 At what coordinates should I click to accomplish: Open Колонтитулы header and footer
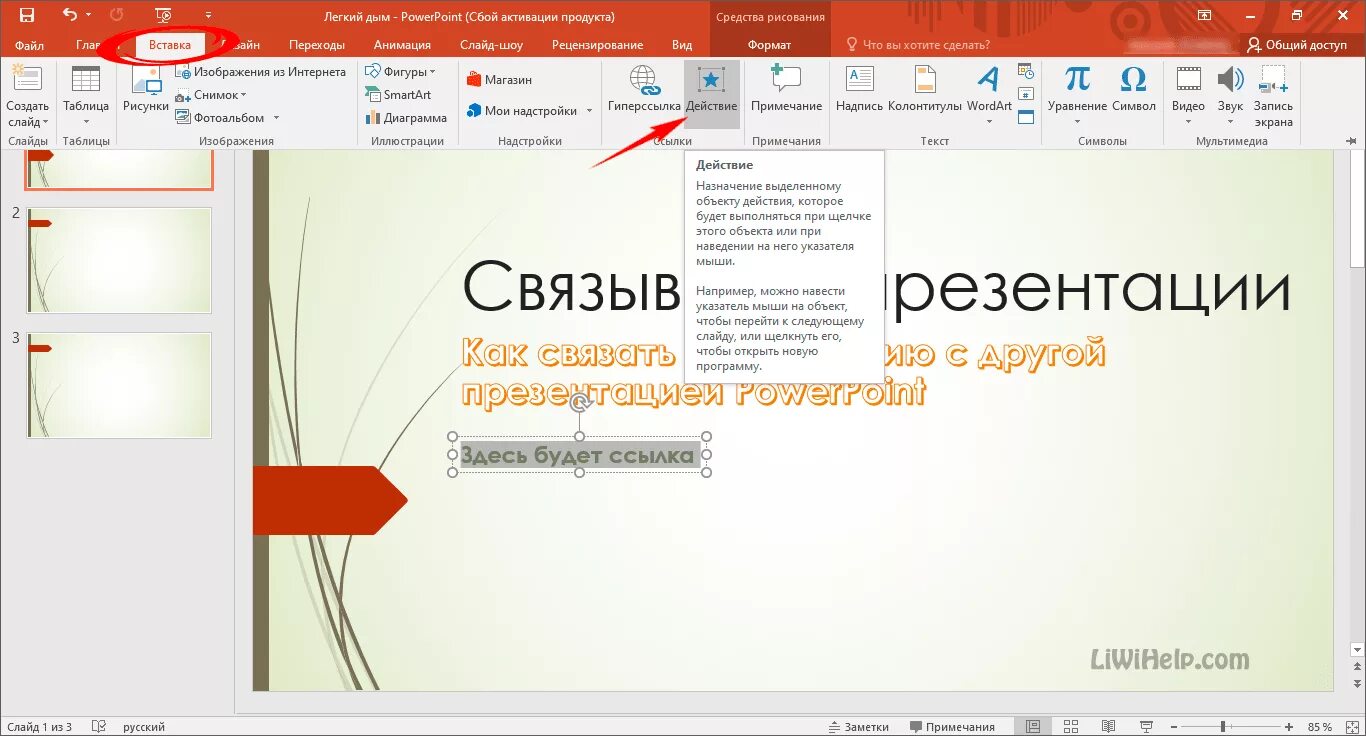pos(925,88)
